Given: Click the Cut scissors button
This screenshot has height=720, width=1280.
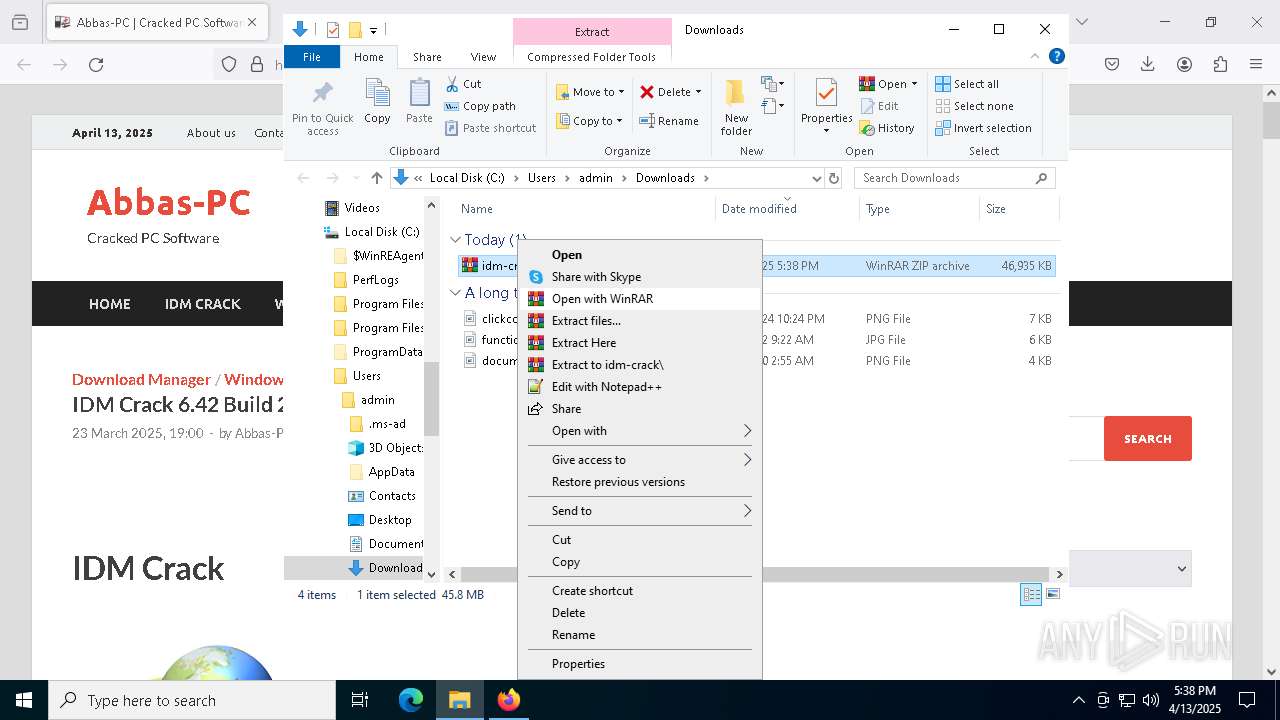Looking at the screenshot, I should click(463, 84).
